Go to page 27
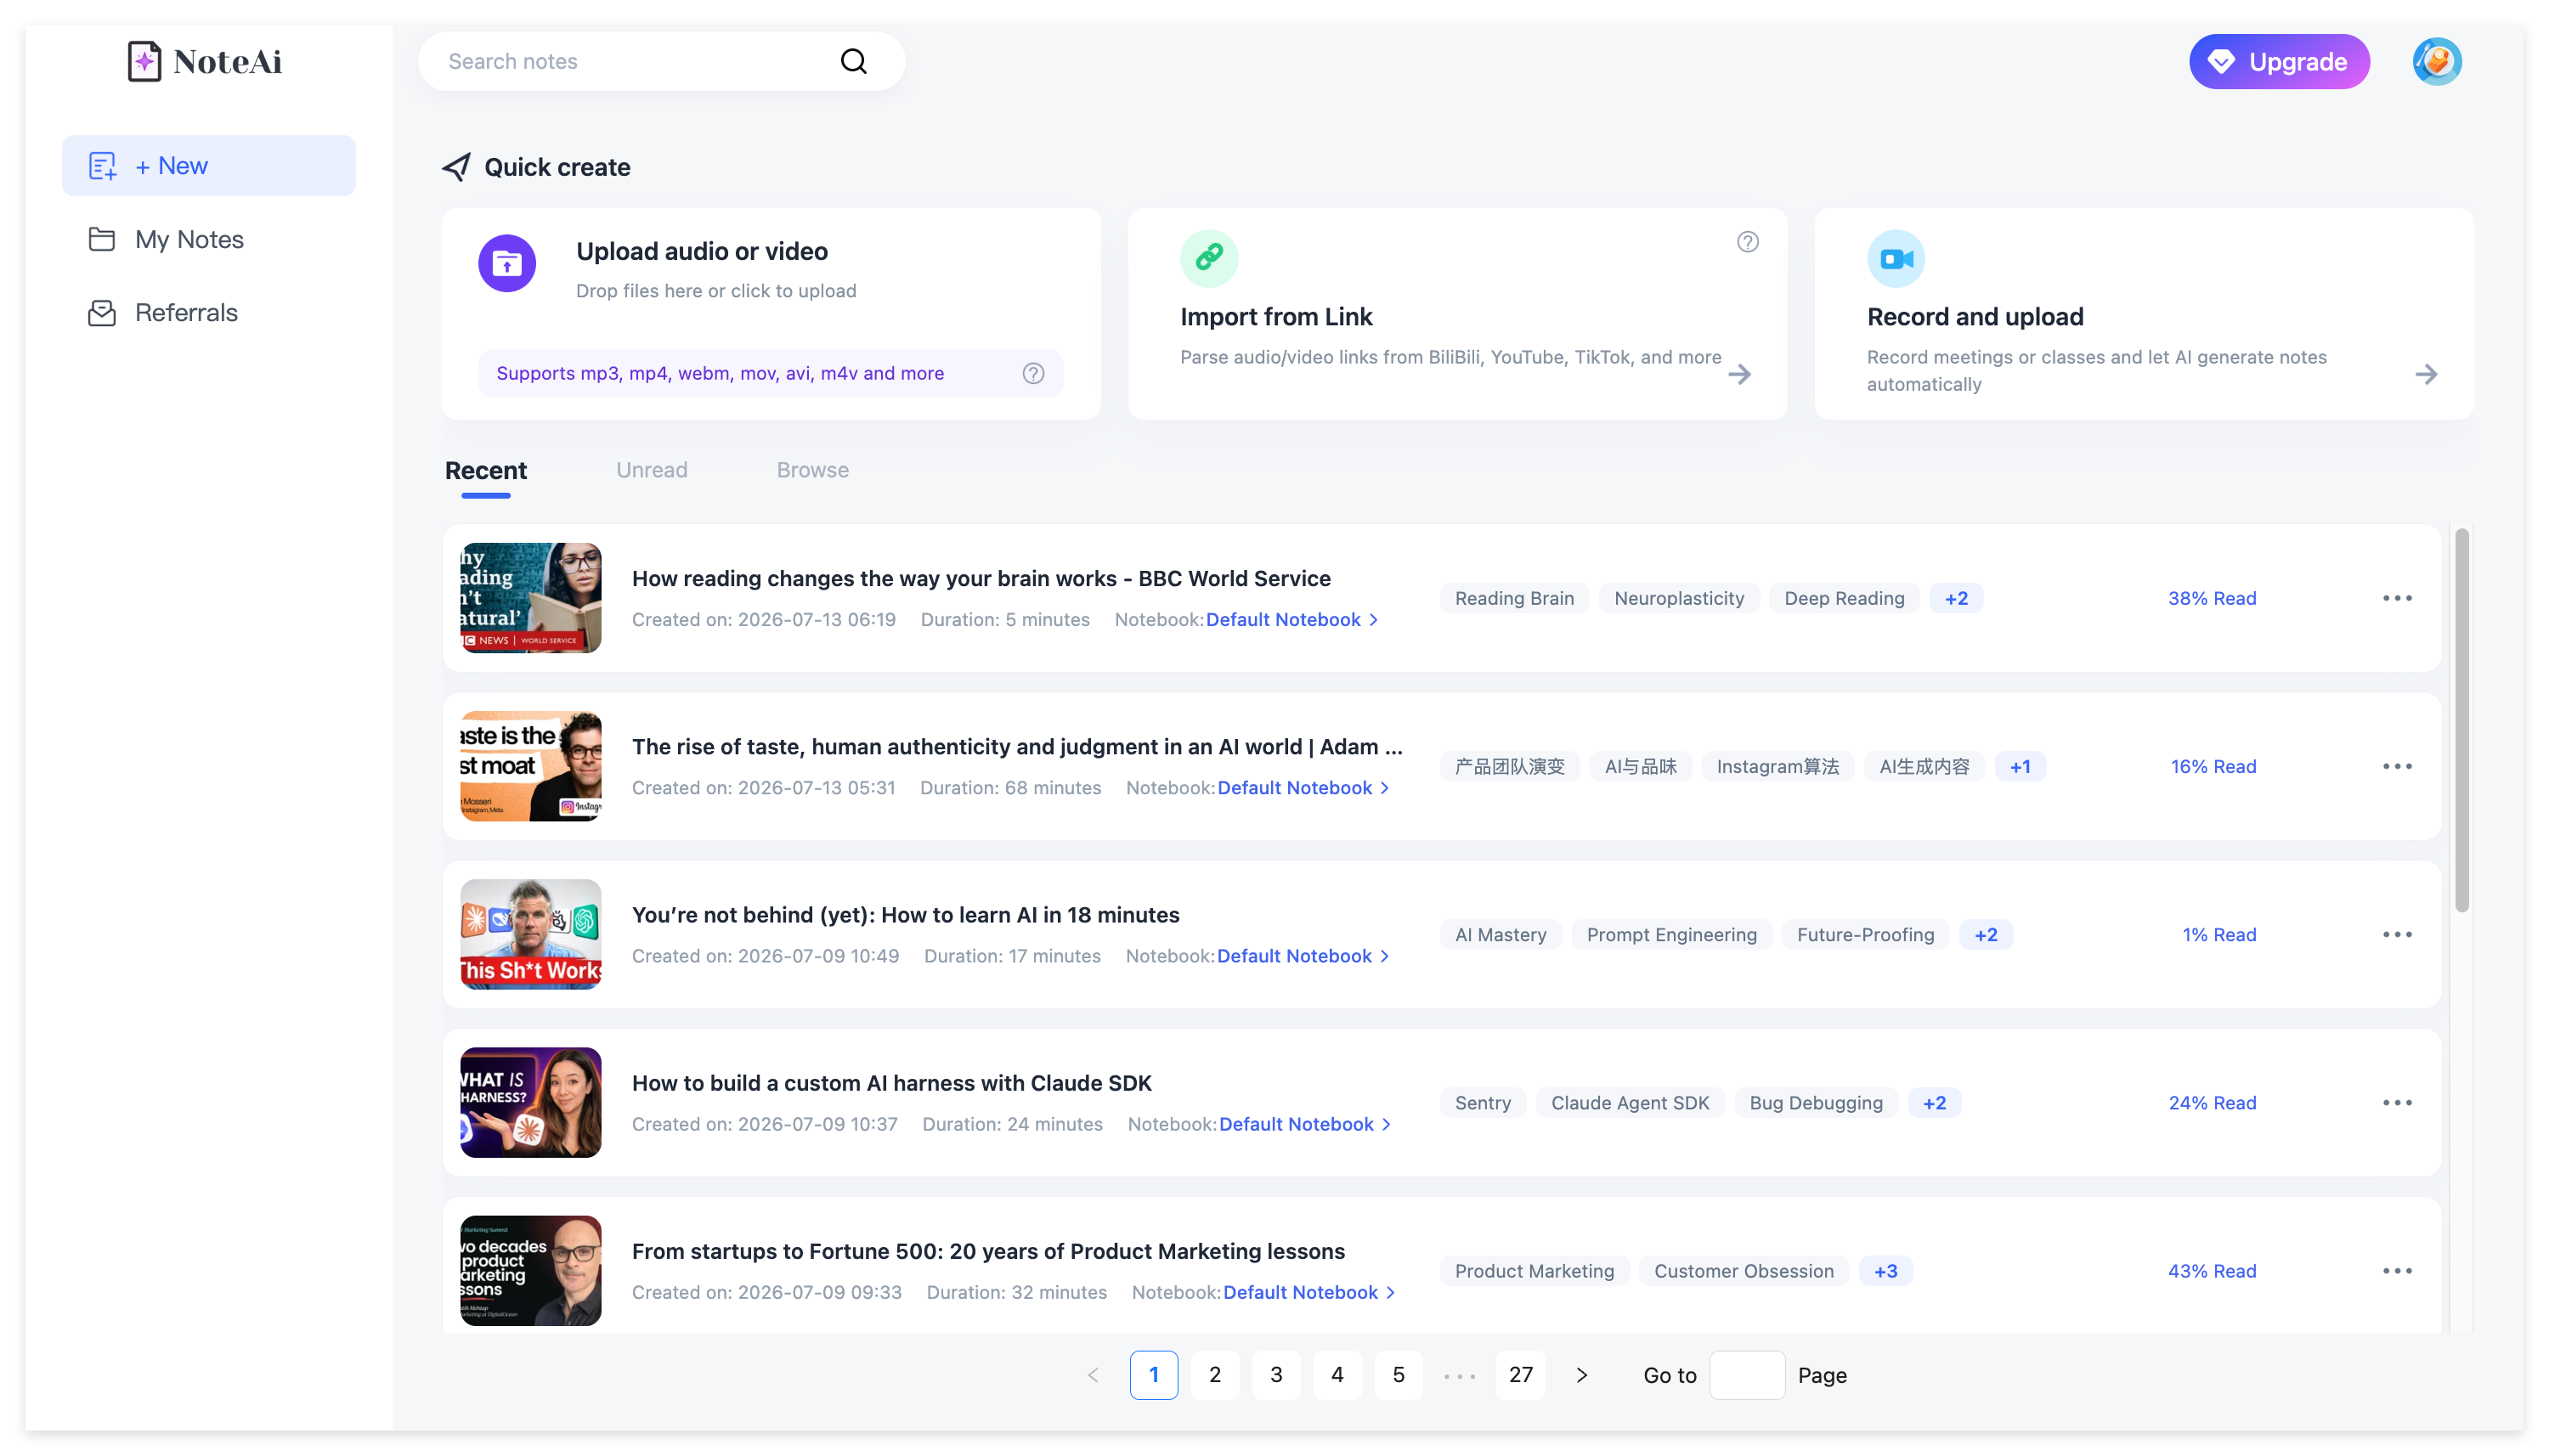2549x1456 pixels. (1520, 1375)
